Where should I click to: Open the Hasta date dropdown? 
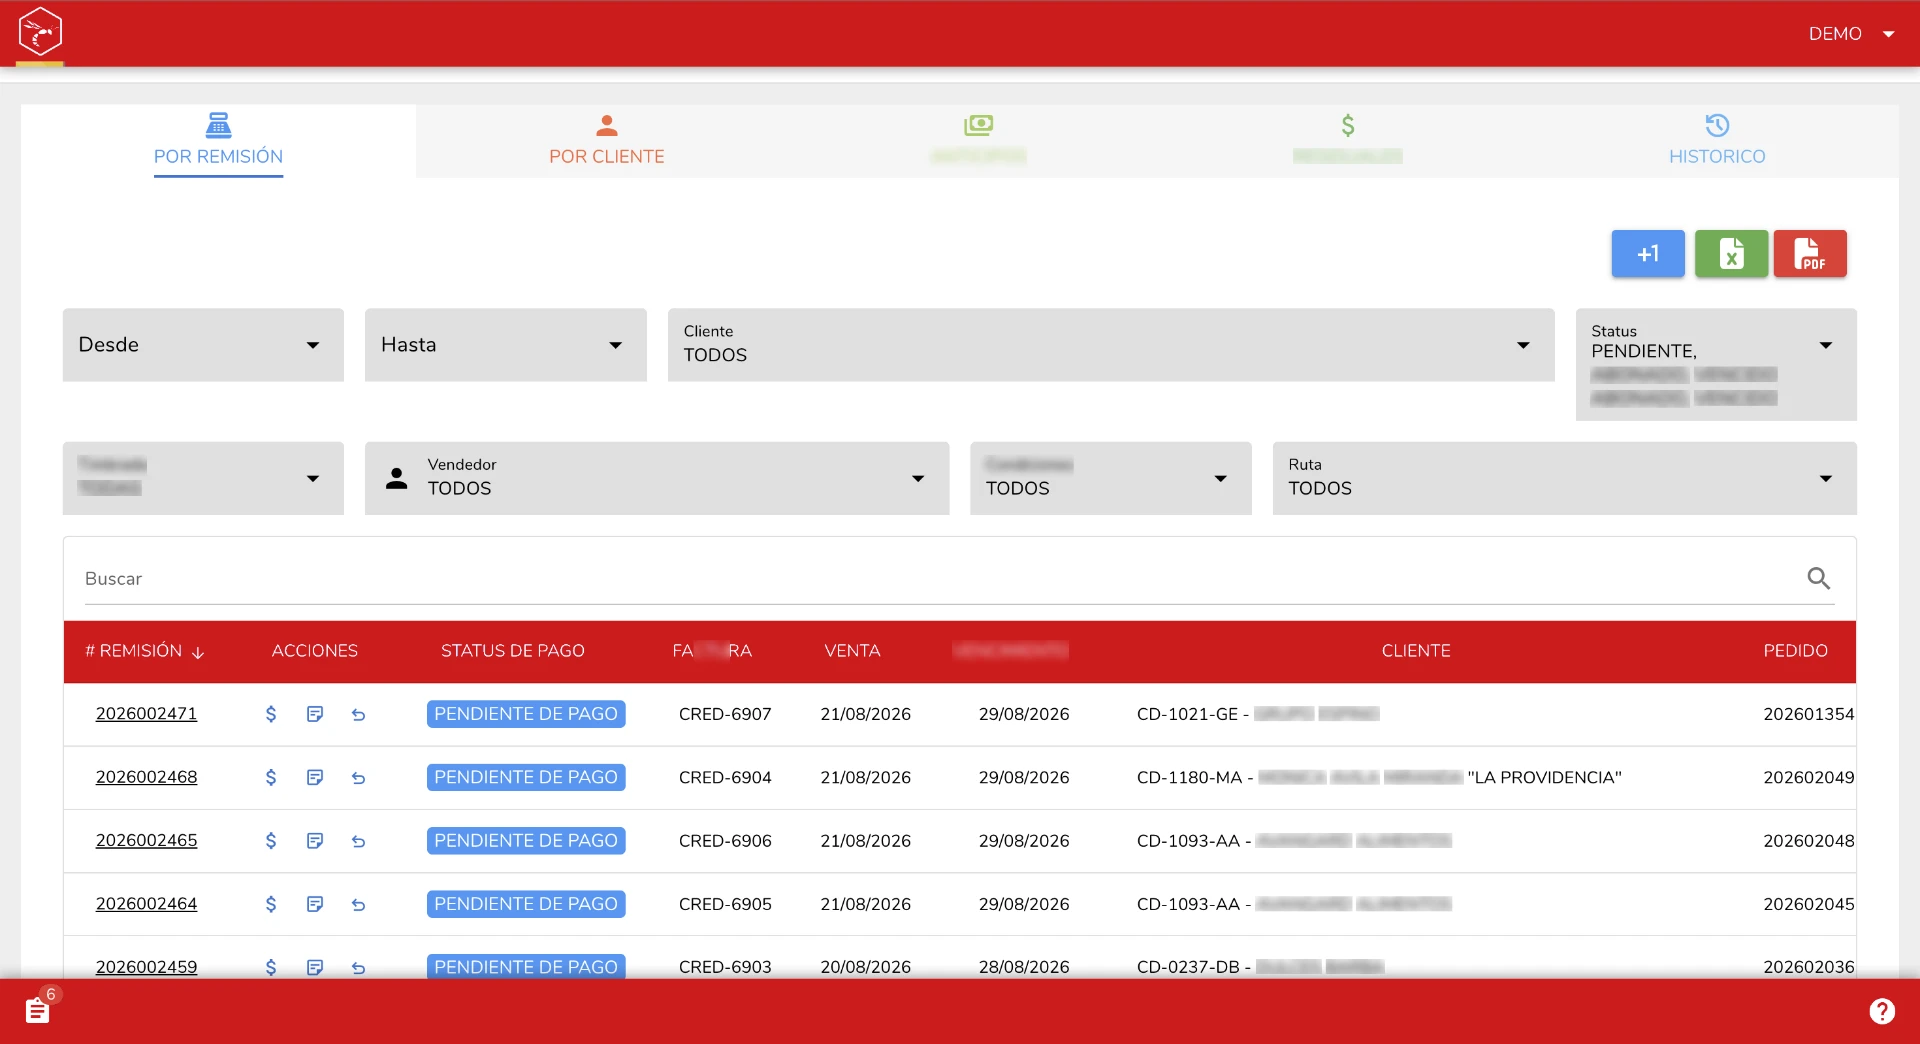coord(505,345)
